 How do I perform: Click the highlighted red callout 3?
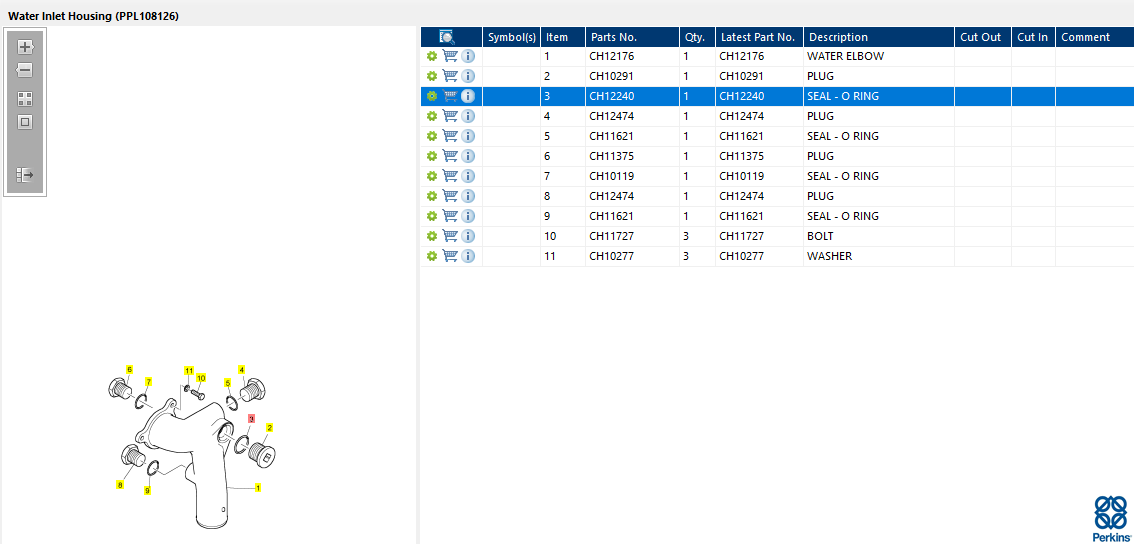pyautogui.click(x=251, y=419)
